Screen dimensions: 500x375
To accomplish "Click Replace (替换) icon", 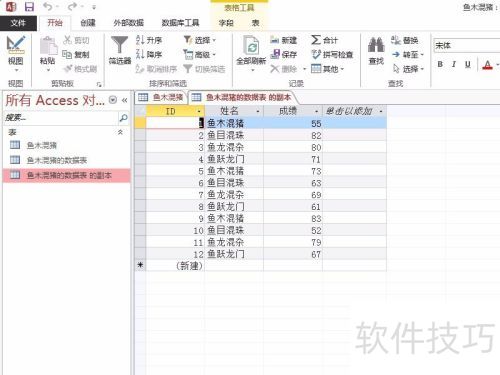I will pyautogui.click(x=396, y=40).
